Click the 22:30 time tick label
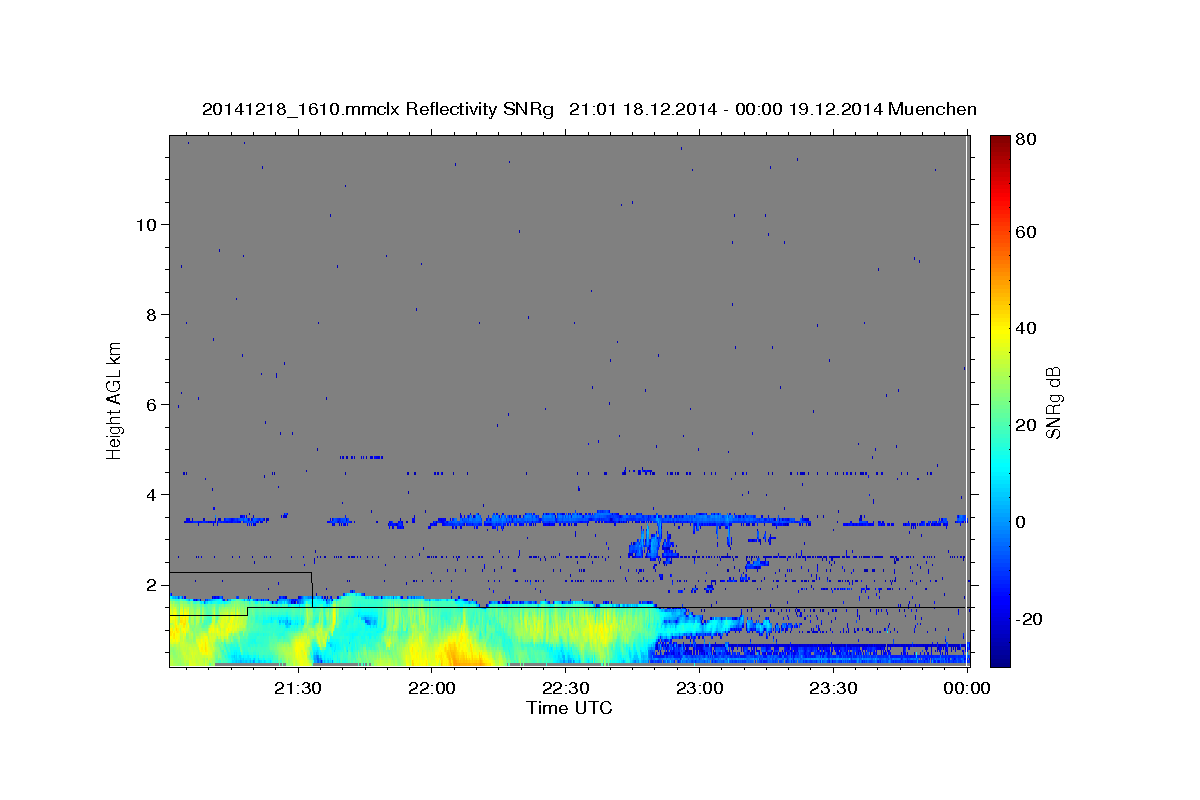 pos(565,688)
